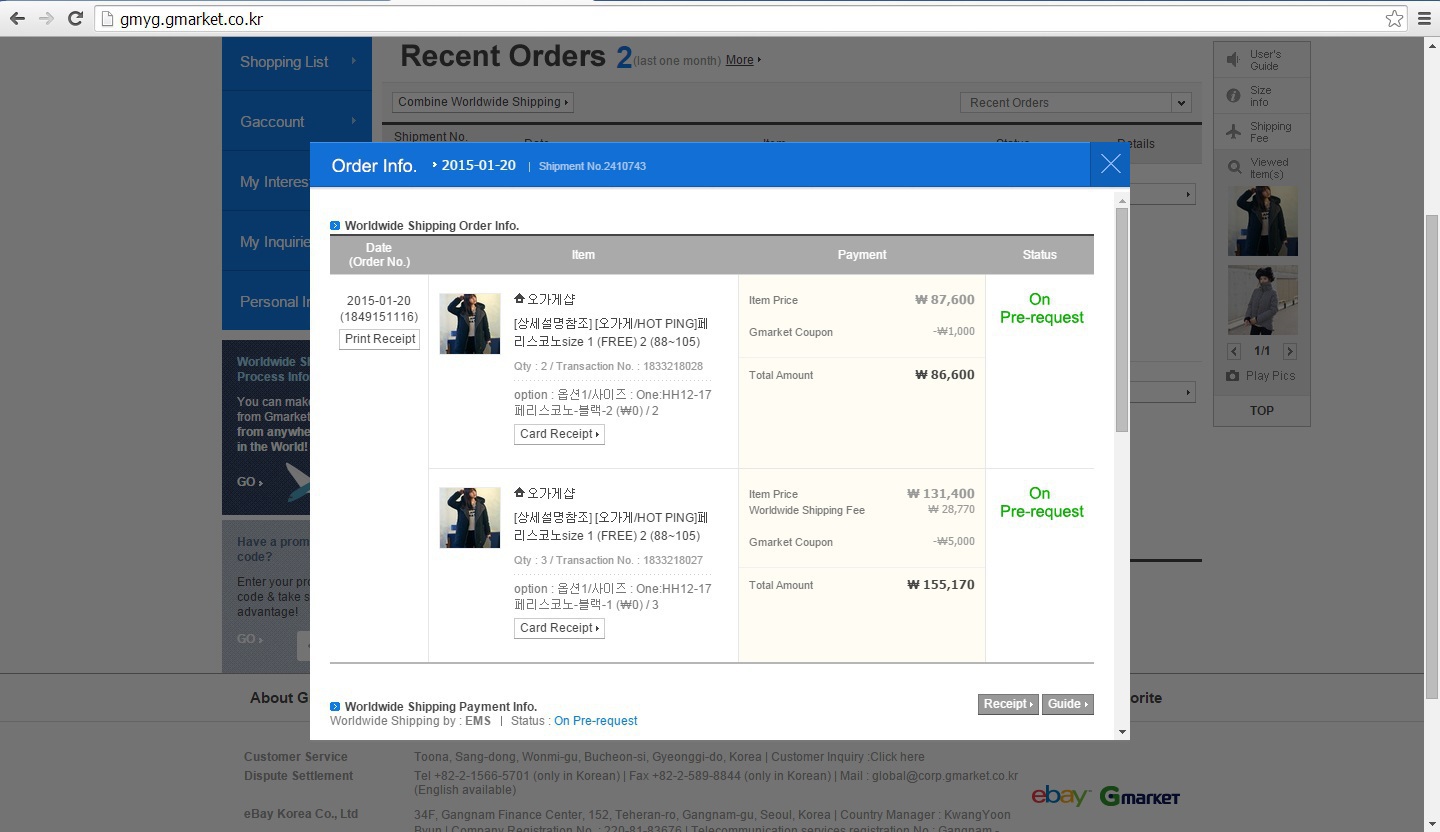Bookmark this page with the star icon
Viewport: 1440px width, 832px height.
tap(1394, 19)
